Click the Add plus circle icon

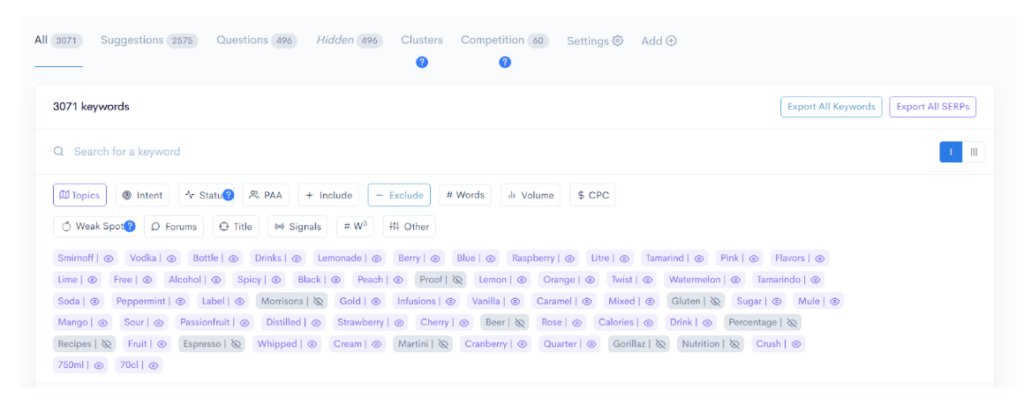pos(671,41)
